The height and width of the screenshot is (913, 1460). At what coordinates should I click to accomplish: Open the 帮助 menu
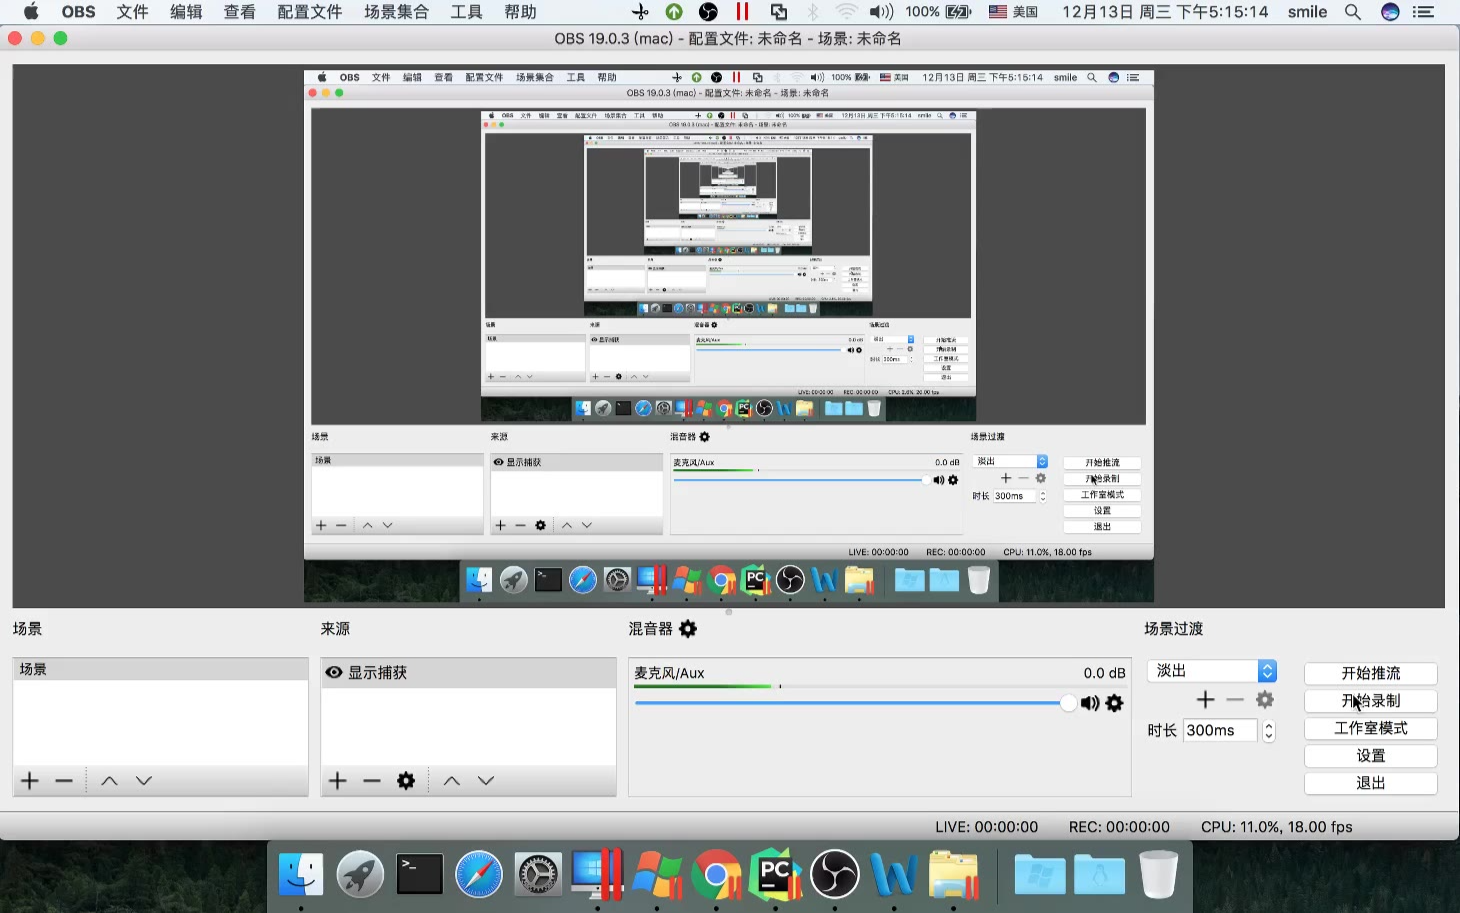point(520,12)
